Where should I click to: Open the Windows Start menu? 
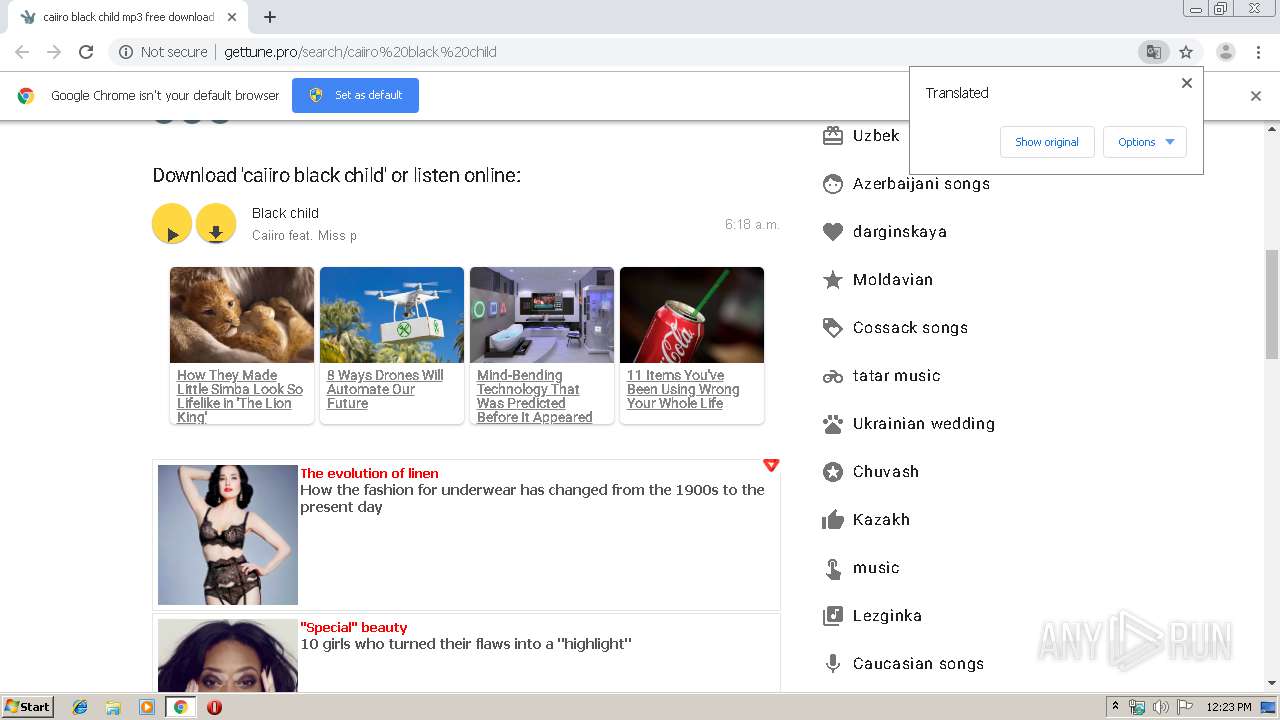pyautogui.click(x=27, y=707)
